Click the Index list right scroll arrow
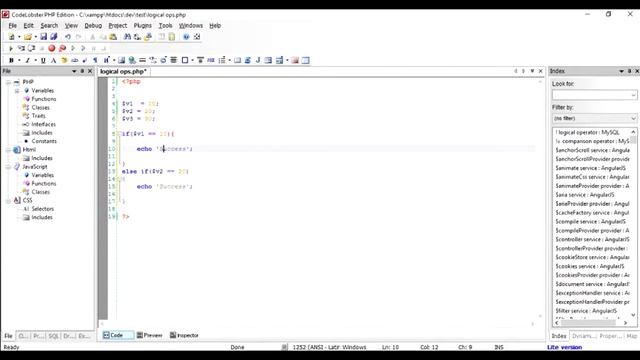The height and width of the screenshot is (360, 640). (x=625, y=322)
